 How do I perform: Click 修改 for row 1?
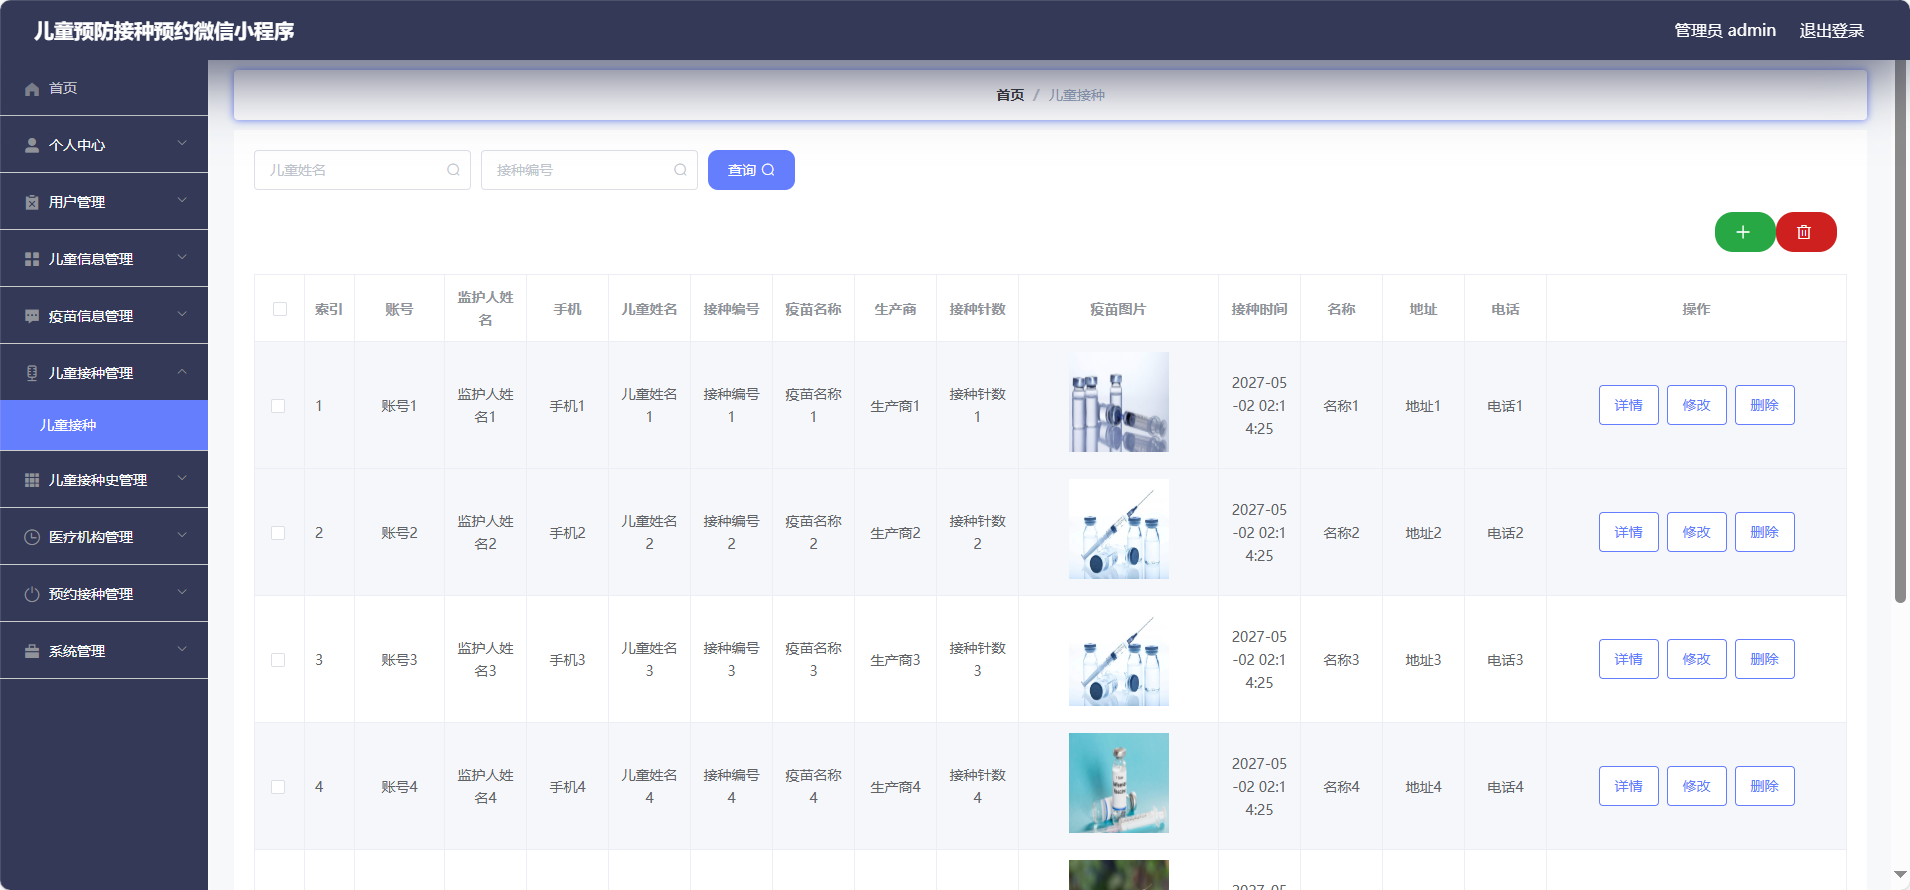[1697, 405]
